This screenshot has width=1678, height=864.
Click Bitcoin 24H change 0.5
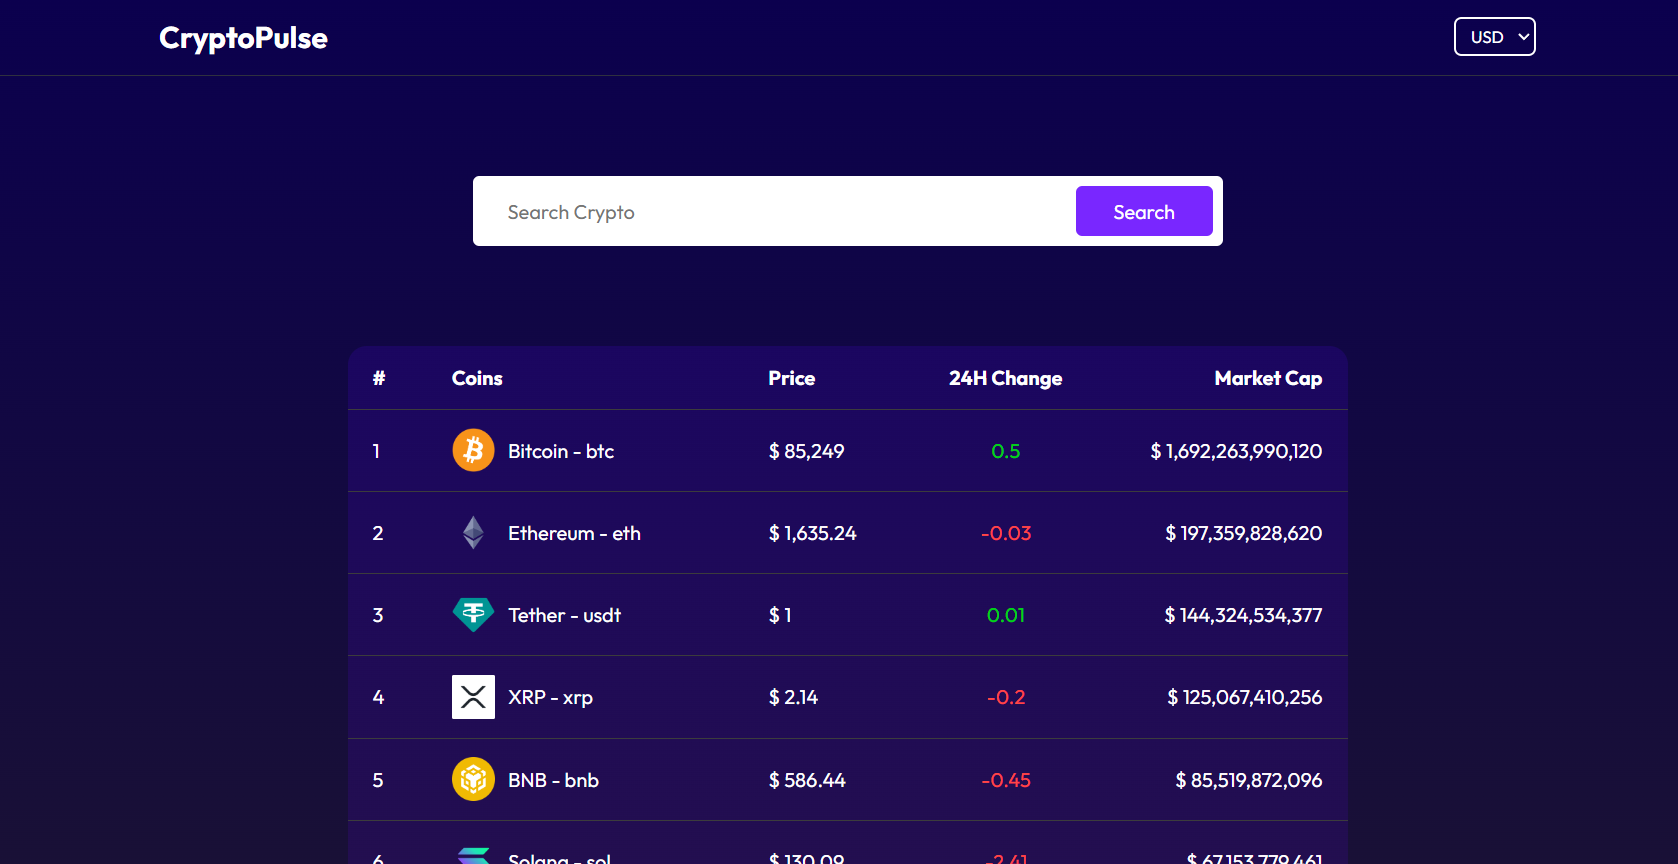(x=1005, y=451)
